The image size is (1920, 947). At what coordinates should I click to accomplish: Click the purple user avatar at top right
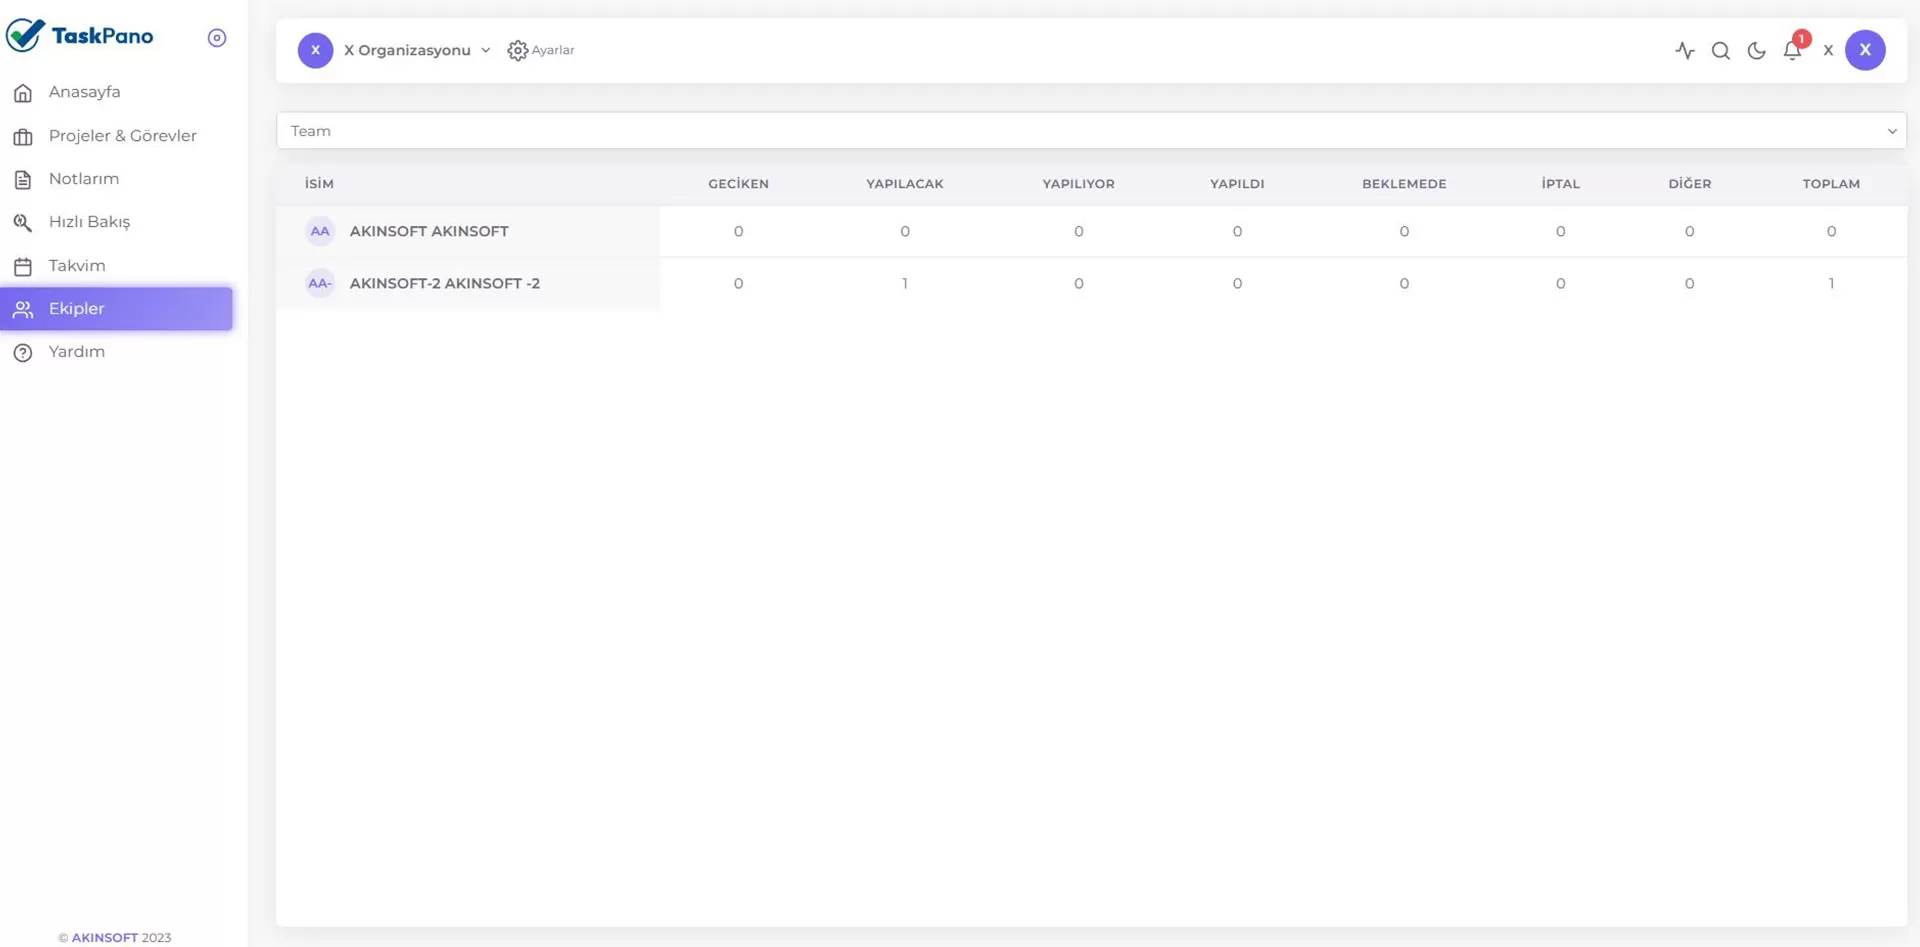[x=1864, y=50]
